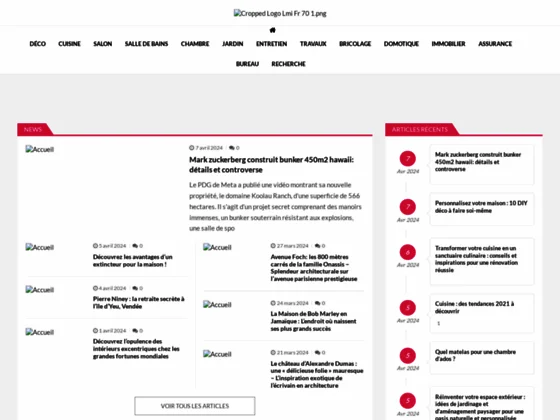Open the BRICOLAGE category
This screenshot has width=560, height=420.
[x=355, y=44]
